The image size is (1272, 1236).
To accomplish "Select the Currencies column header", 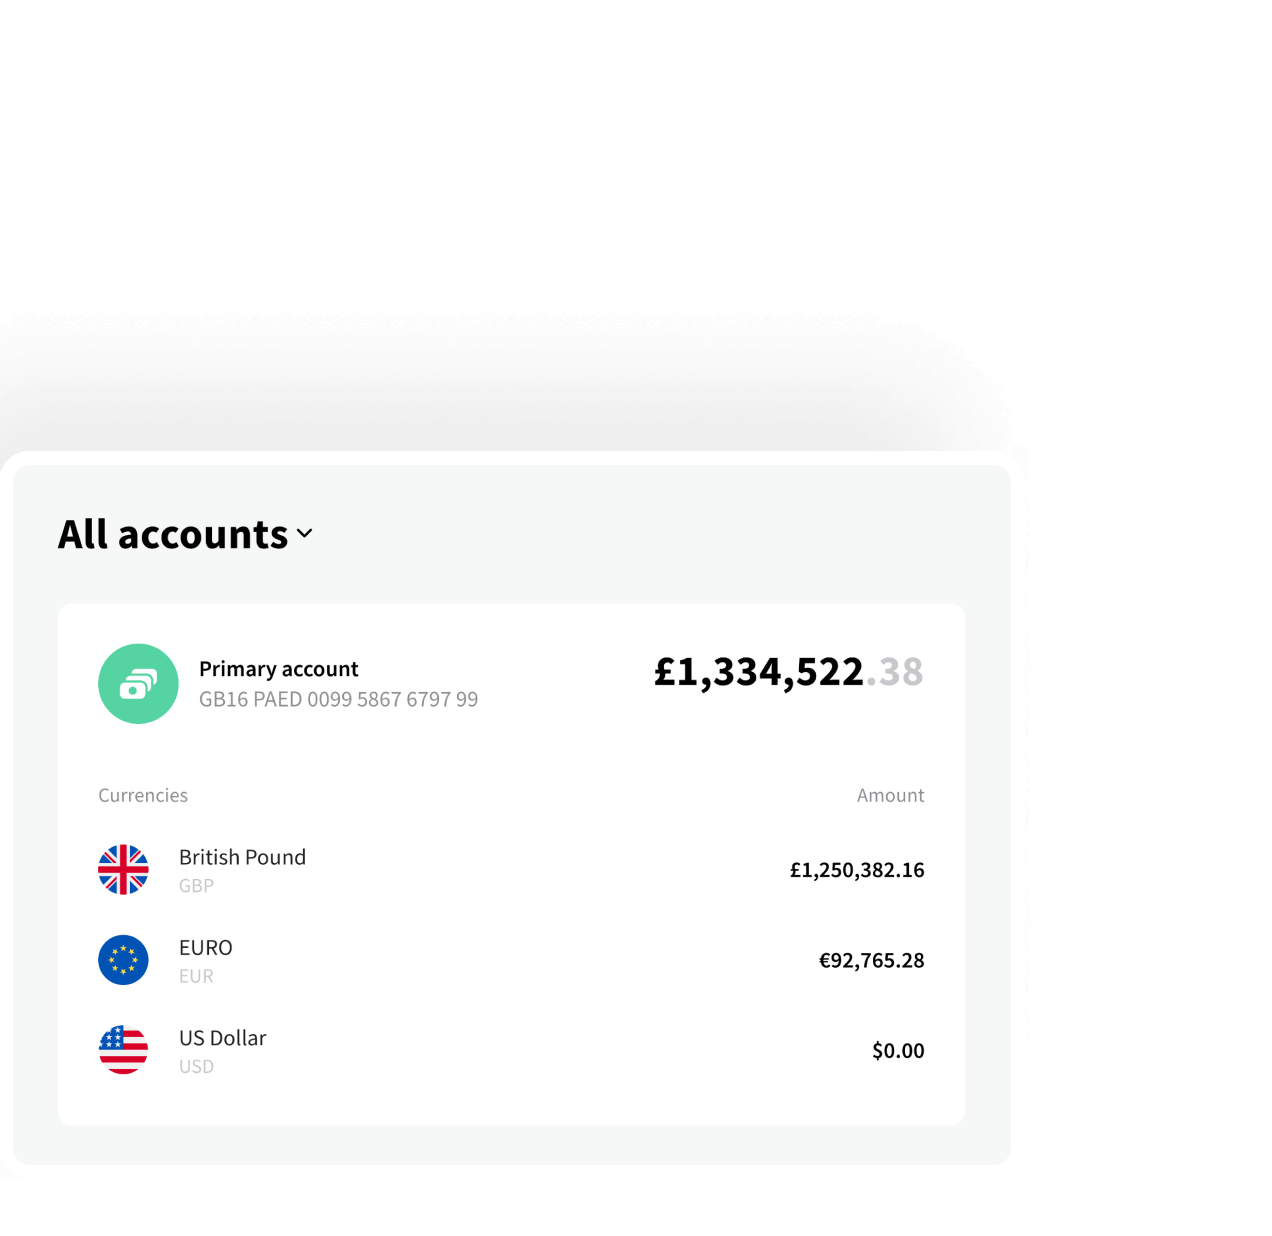I will 143,795.
